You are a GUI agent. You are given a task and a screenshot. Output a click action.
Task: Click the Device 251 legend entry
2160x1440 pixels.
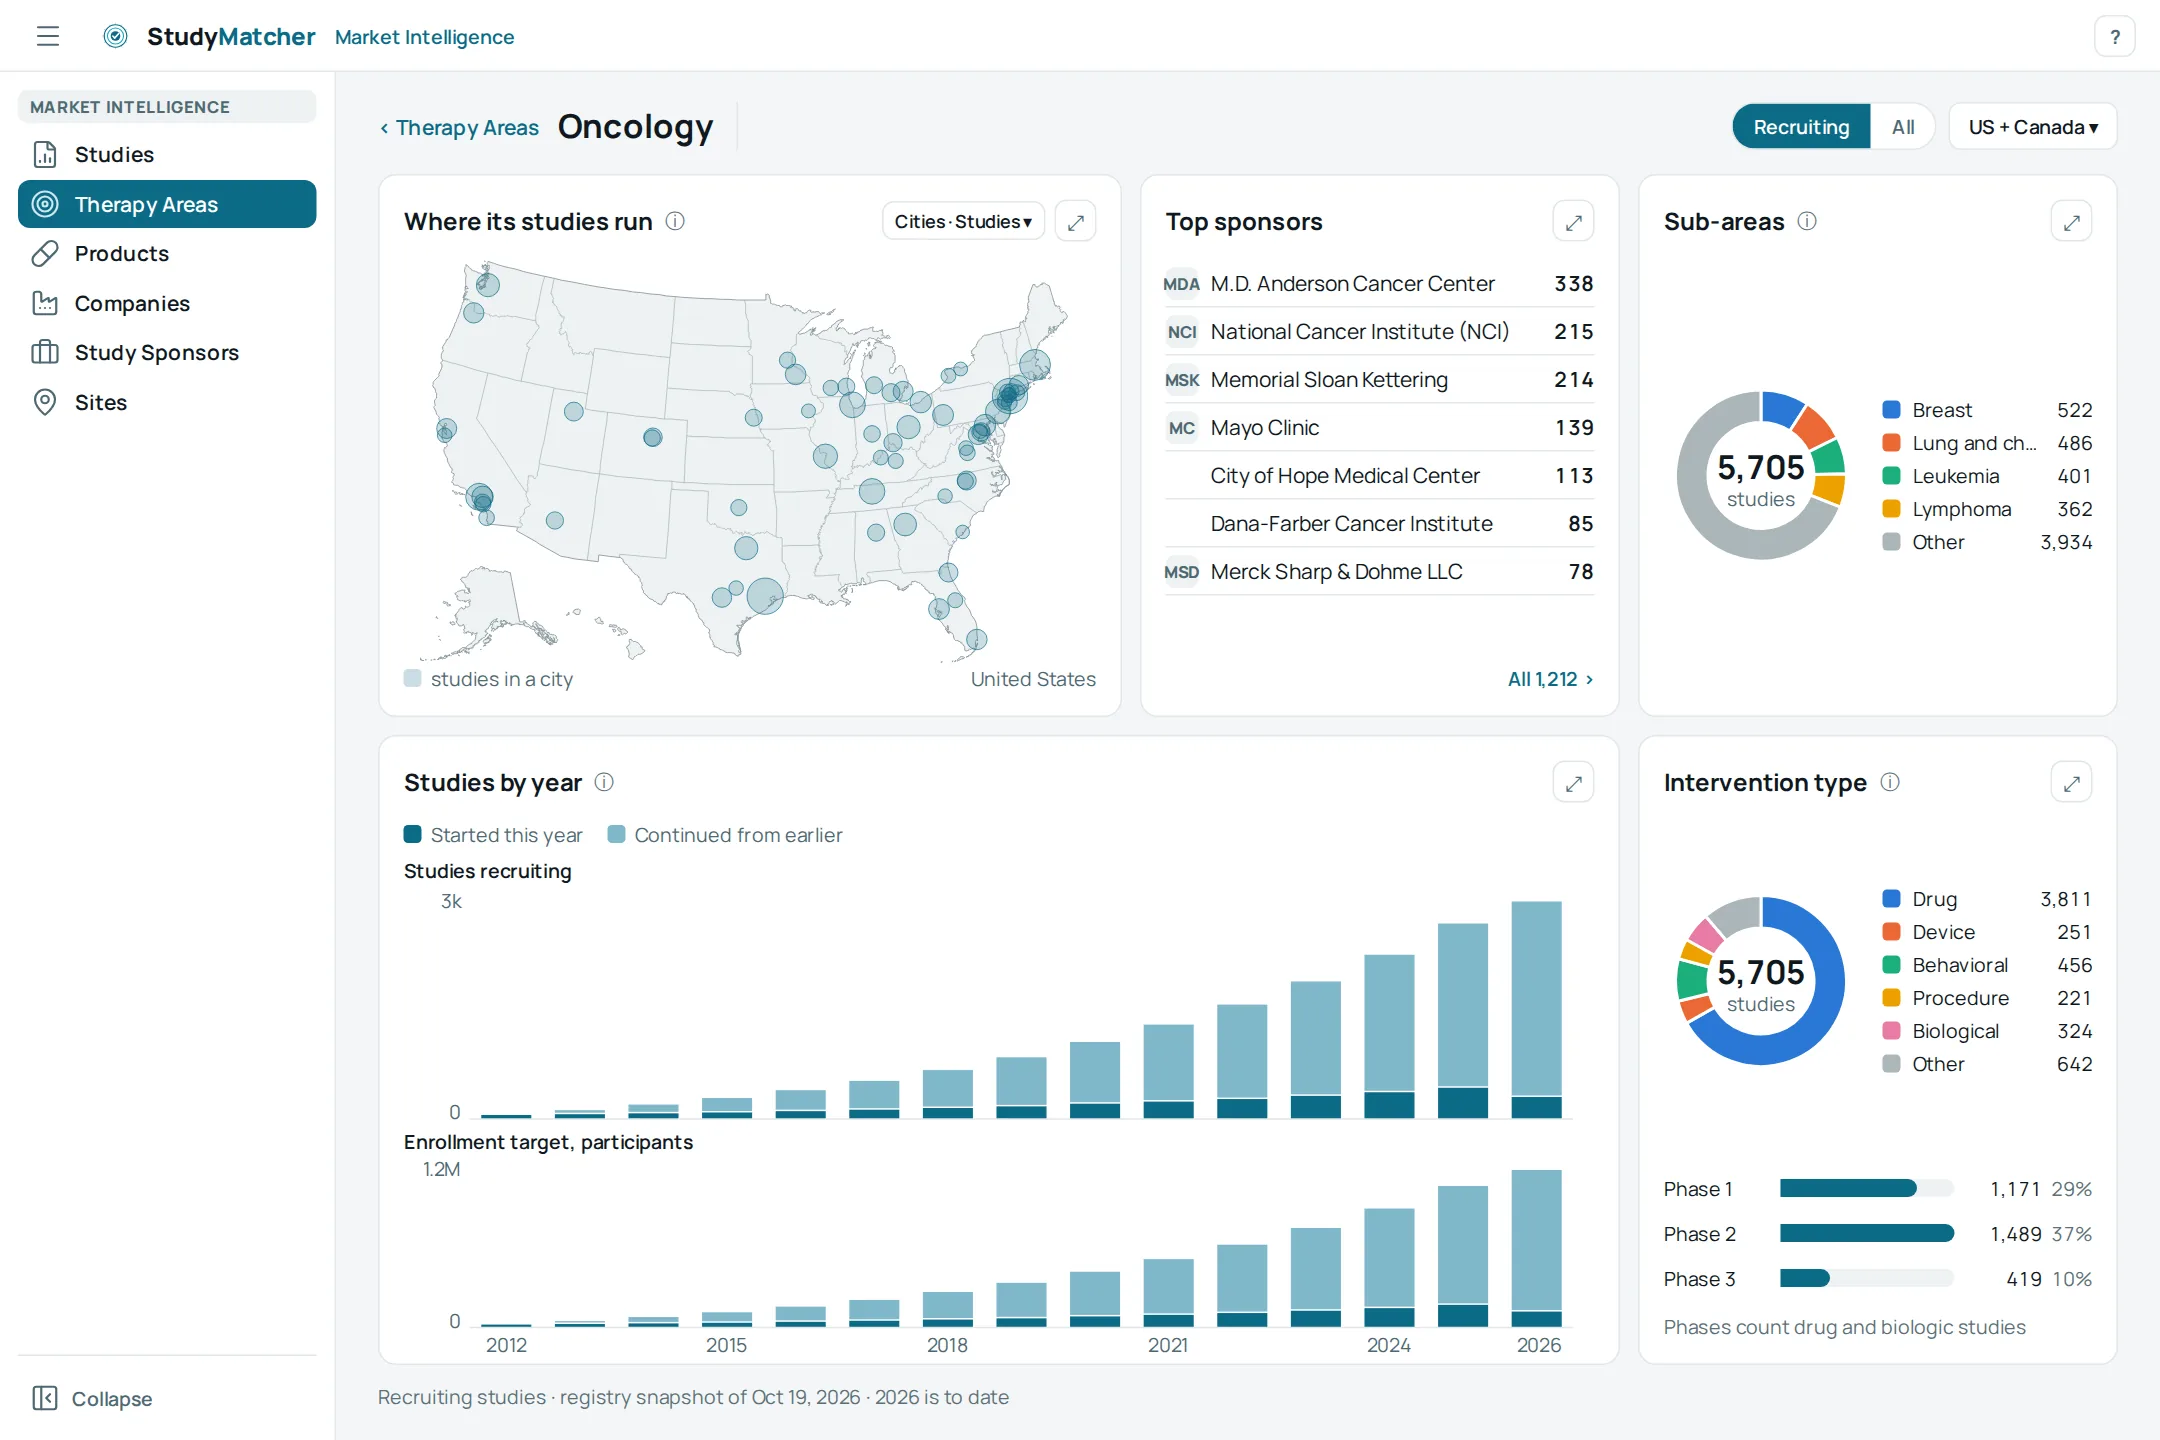pos(1986,932)
